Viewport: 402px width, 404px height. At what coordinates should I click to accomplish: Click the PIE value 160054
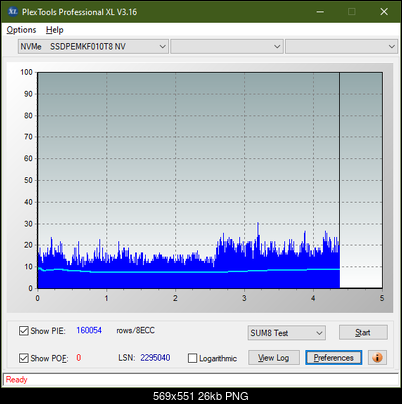click(89, 330)
